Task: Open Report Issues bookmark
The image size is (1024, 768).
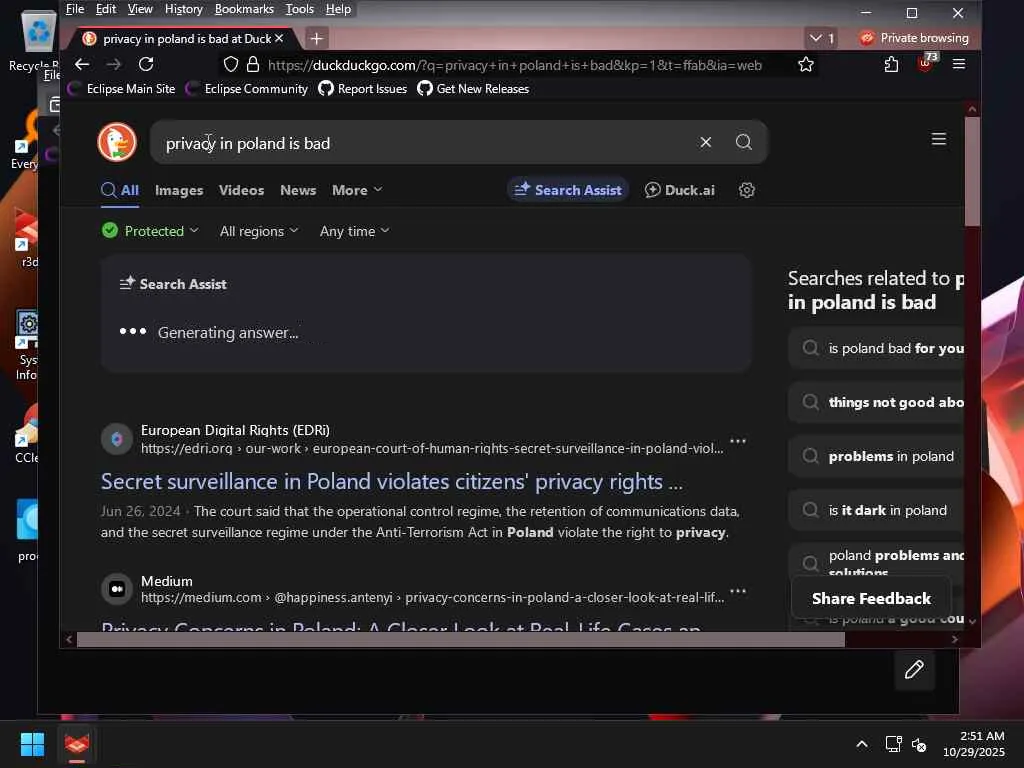Action: tap(362, 89)
